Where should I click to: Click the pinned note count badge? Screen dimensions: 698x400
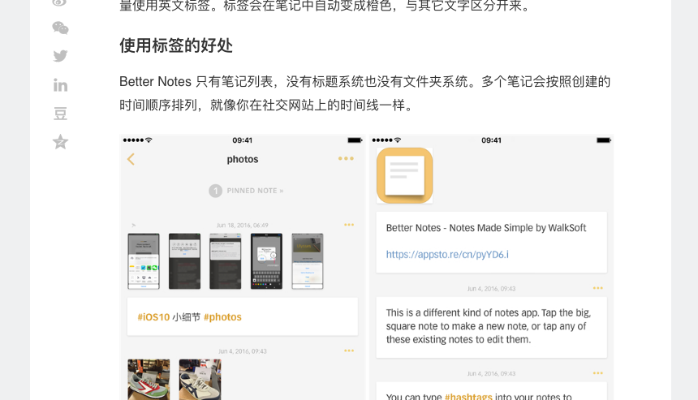[215, 191]
